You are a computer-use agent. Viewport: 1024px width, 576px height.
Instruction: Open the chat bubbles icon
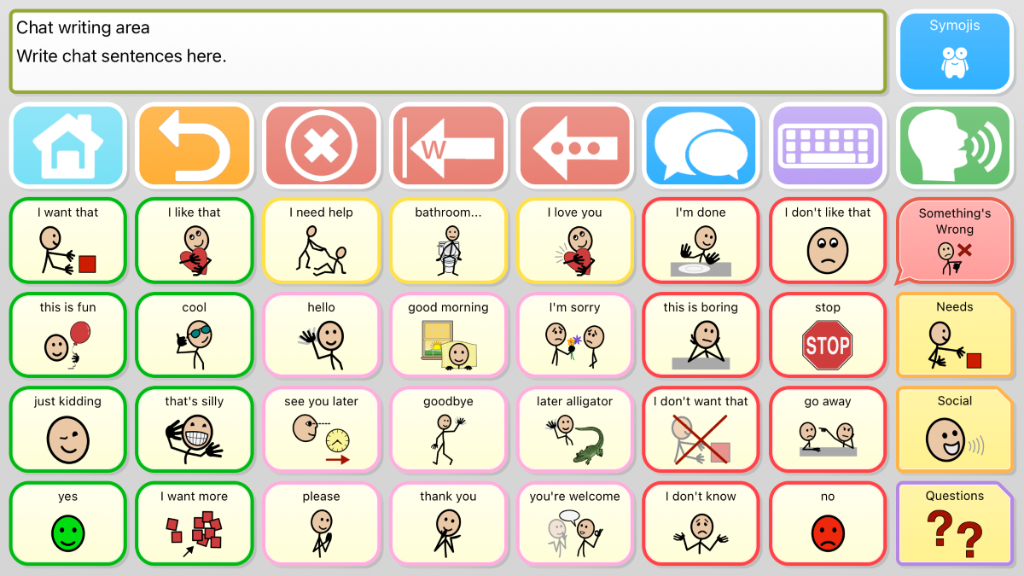tap(701, 146)
